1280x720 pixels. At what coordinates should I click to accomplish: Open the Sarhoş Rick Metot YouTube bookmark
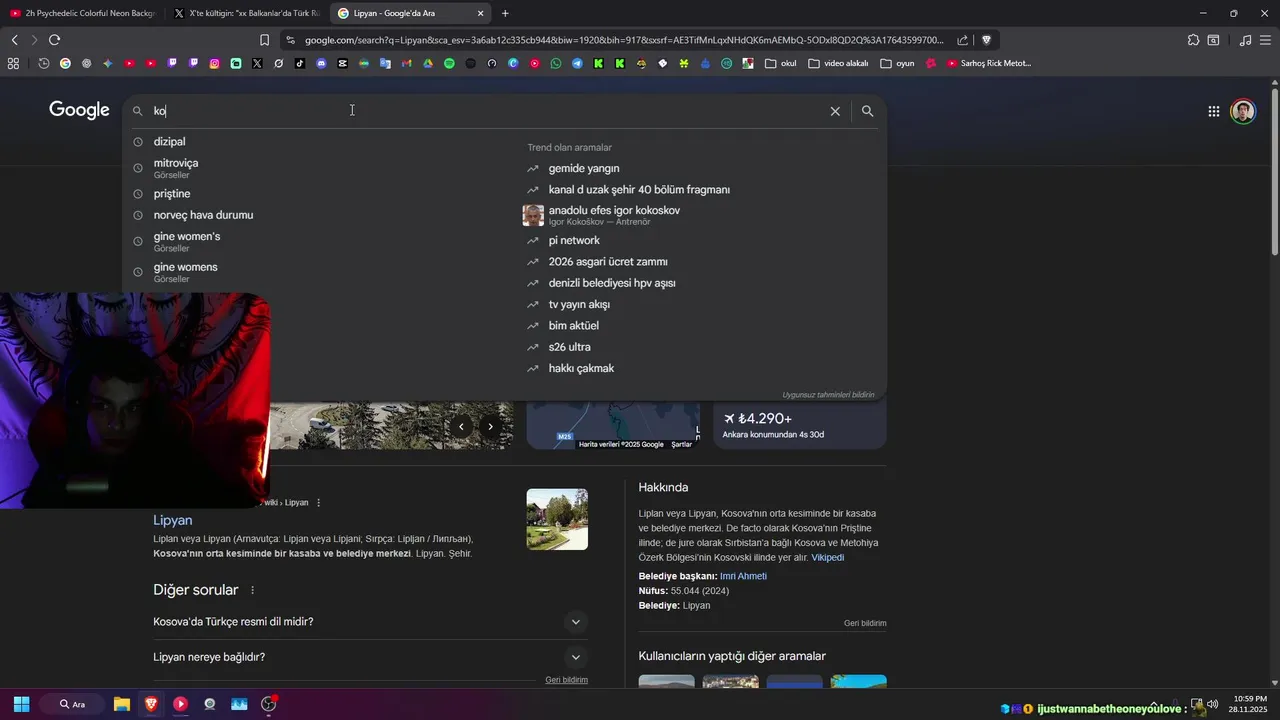click(x=988, y=63)
